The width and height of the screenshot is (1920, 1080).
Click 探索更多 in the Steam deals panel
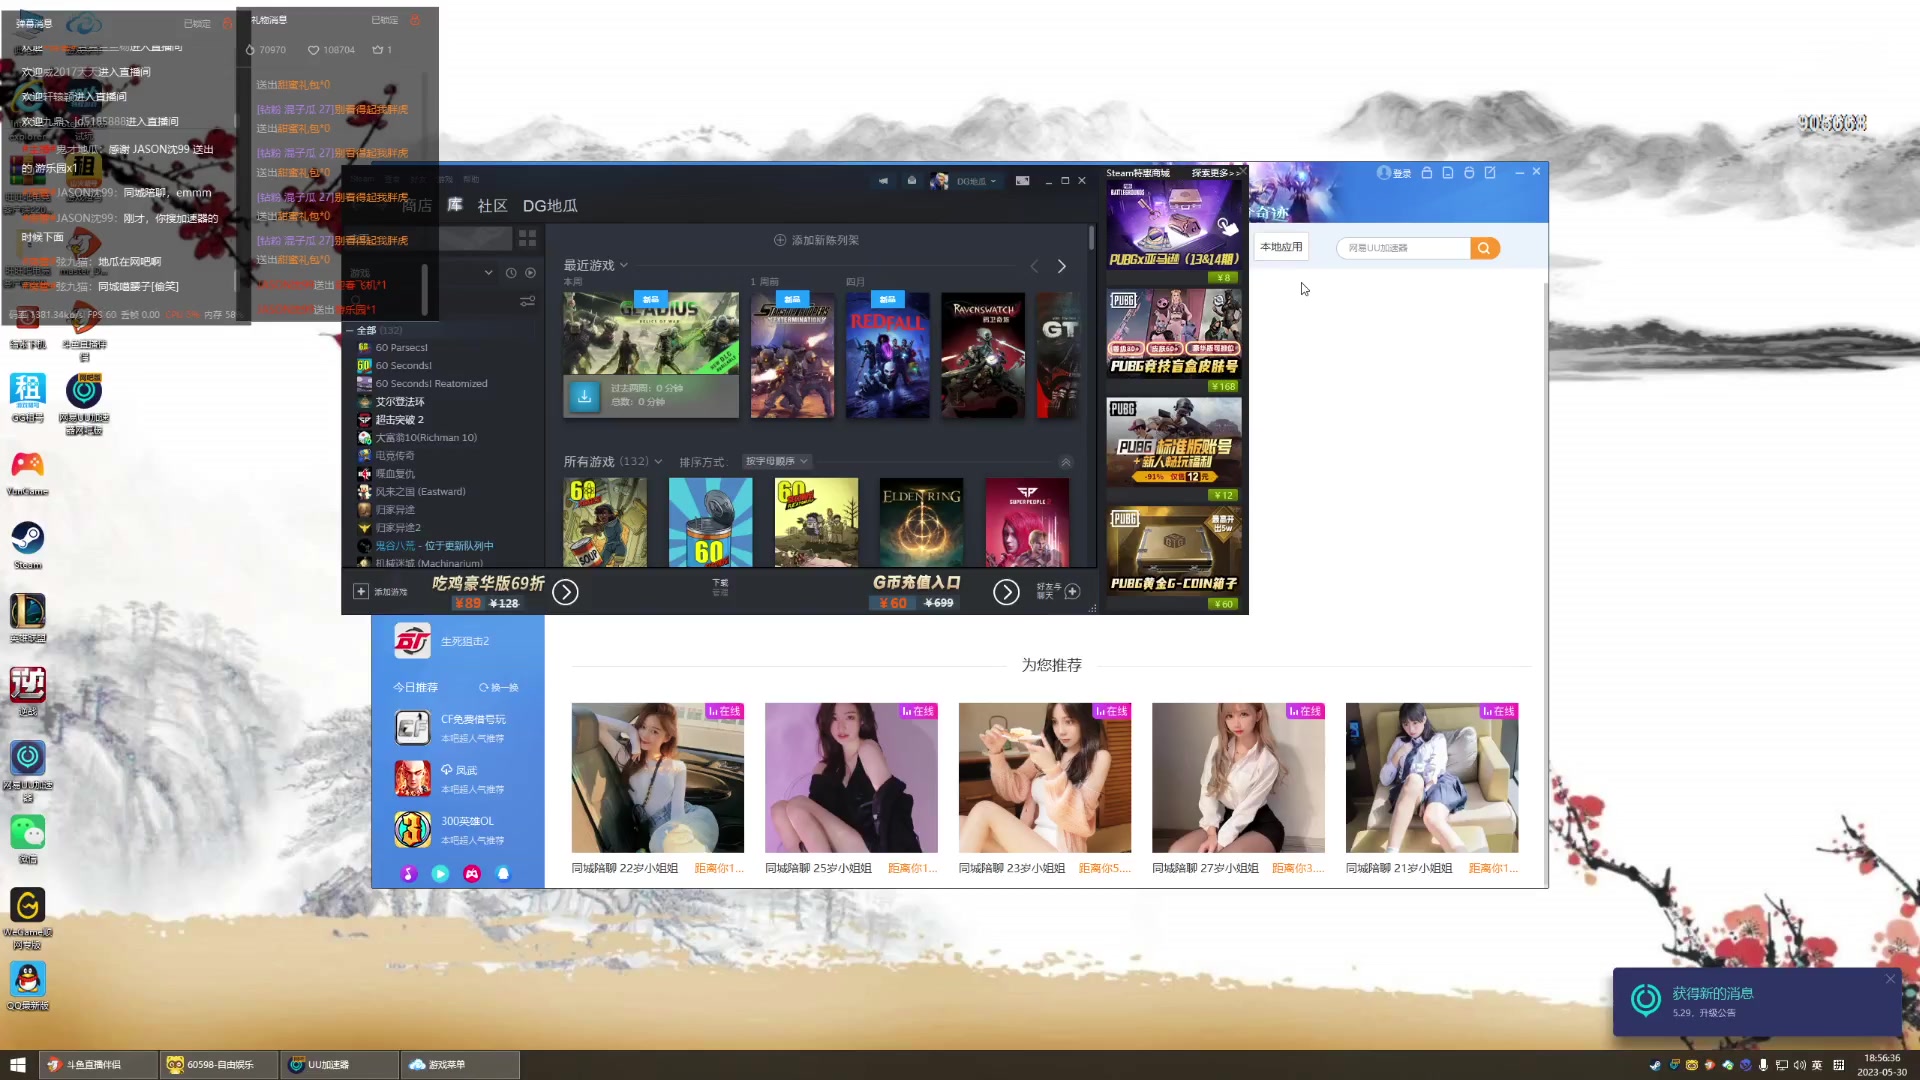point(1215,173)
